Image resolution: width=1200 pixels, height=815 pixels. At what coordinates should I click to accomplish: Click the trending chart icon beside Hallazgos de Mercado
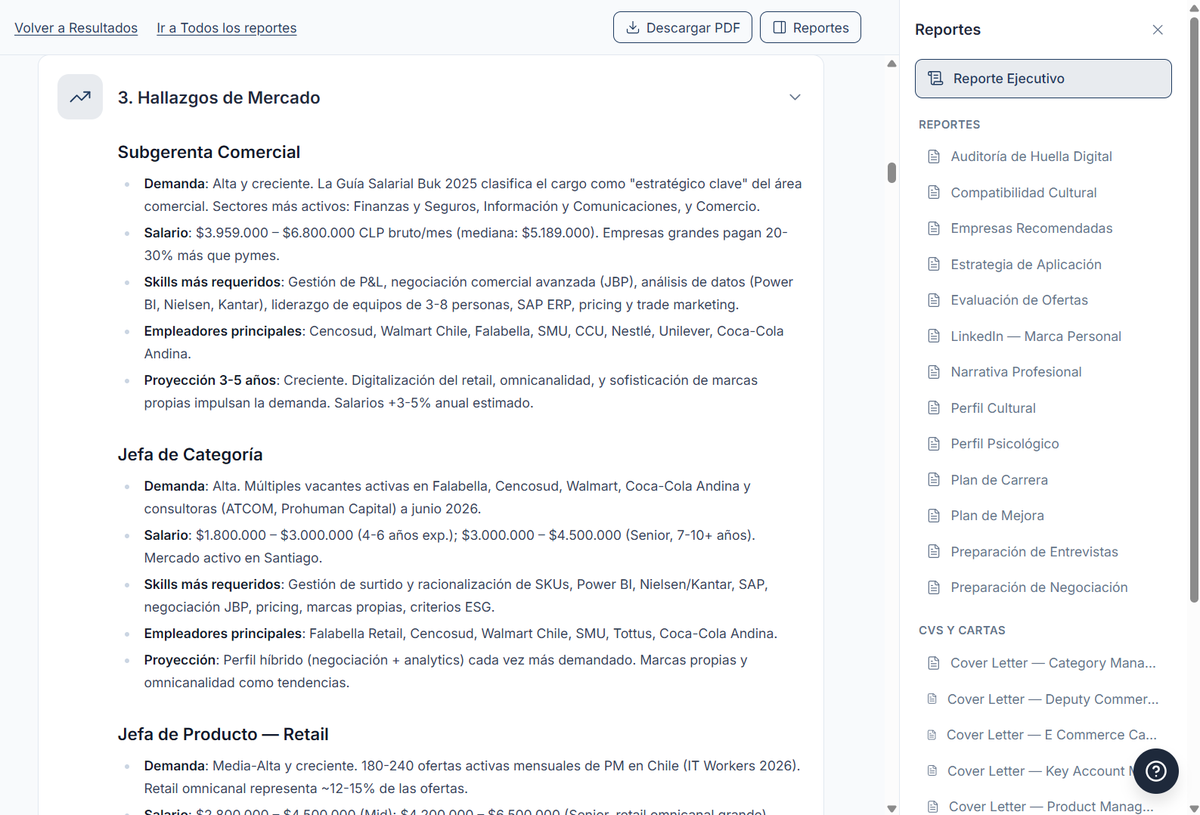click(80, 97)
